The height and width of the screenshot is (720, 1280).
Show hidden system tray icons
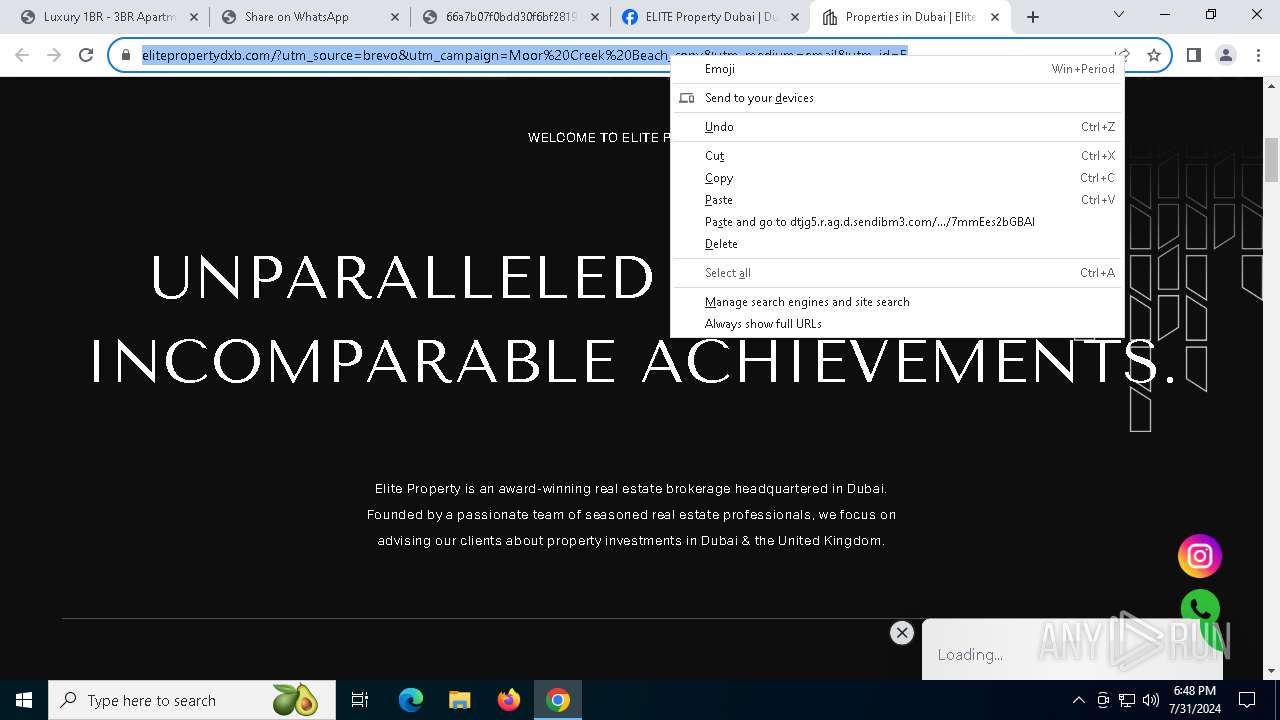pos(1078,700)
